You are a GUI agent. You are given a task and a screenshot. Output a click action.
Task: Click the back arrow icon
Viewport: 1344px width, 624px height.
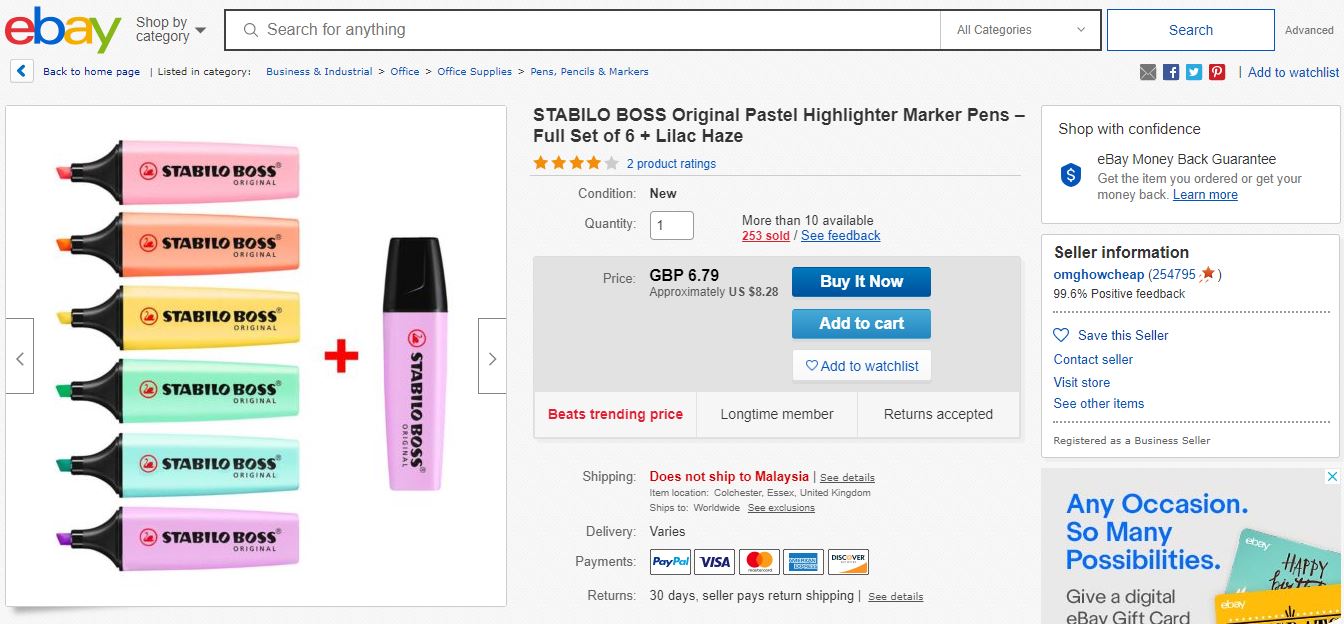pos(22,71)
